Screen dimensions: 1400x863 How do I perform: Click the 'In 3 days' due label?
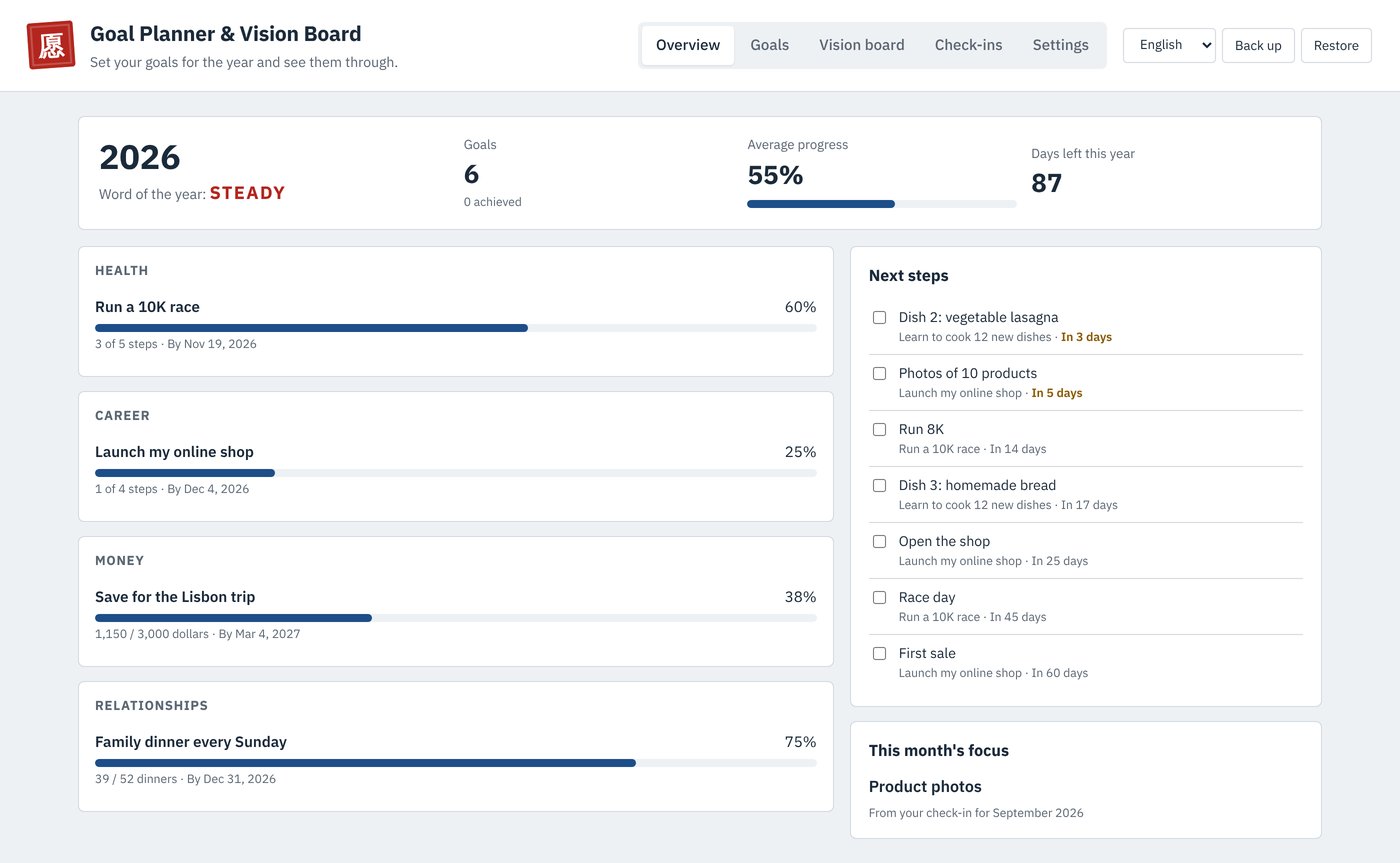(1086, 337)
